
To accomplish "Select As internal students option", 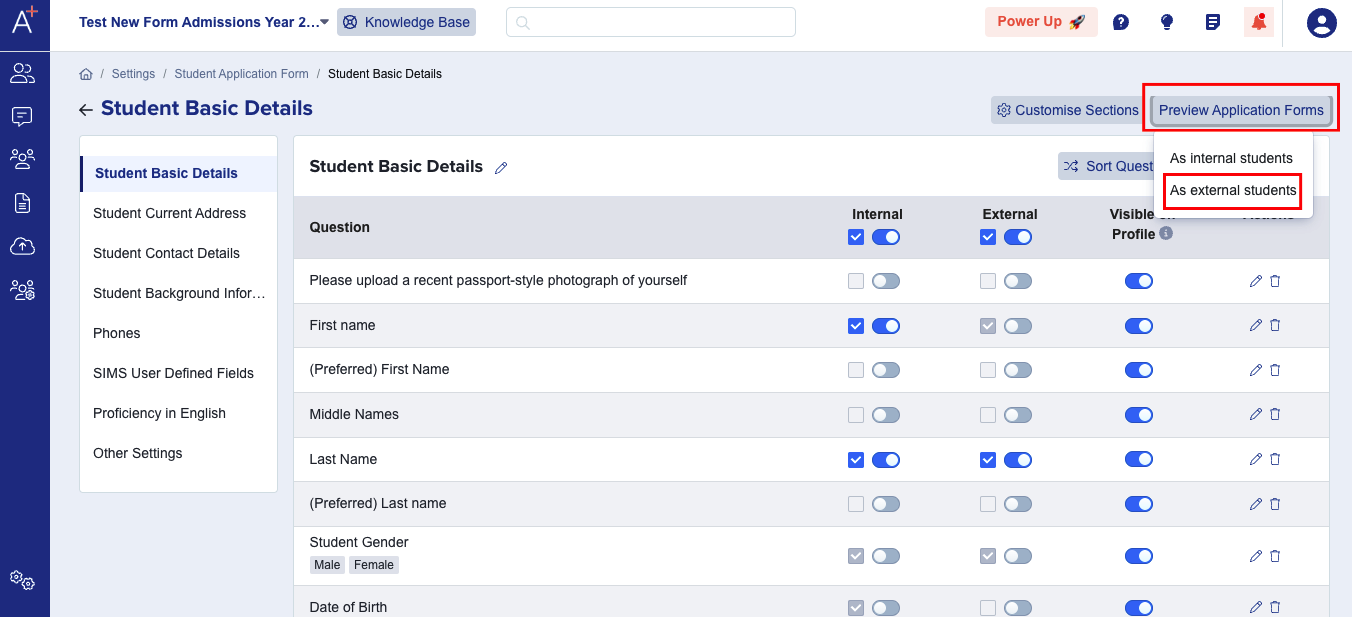I will [1231, 158].
